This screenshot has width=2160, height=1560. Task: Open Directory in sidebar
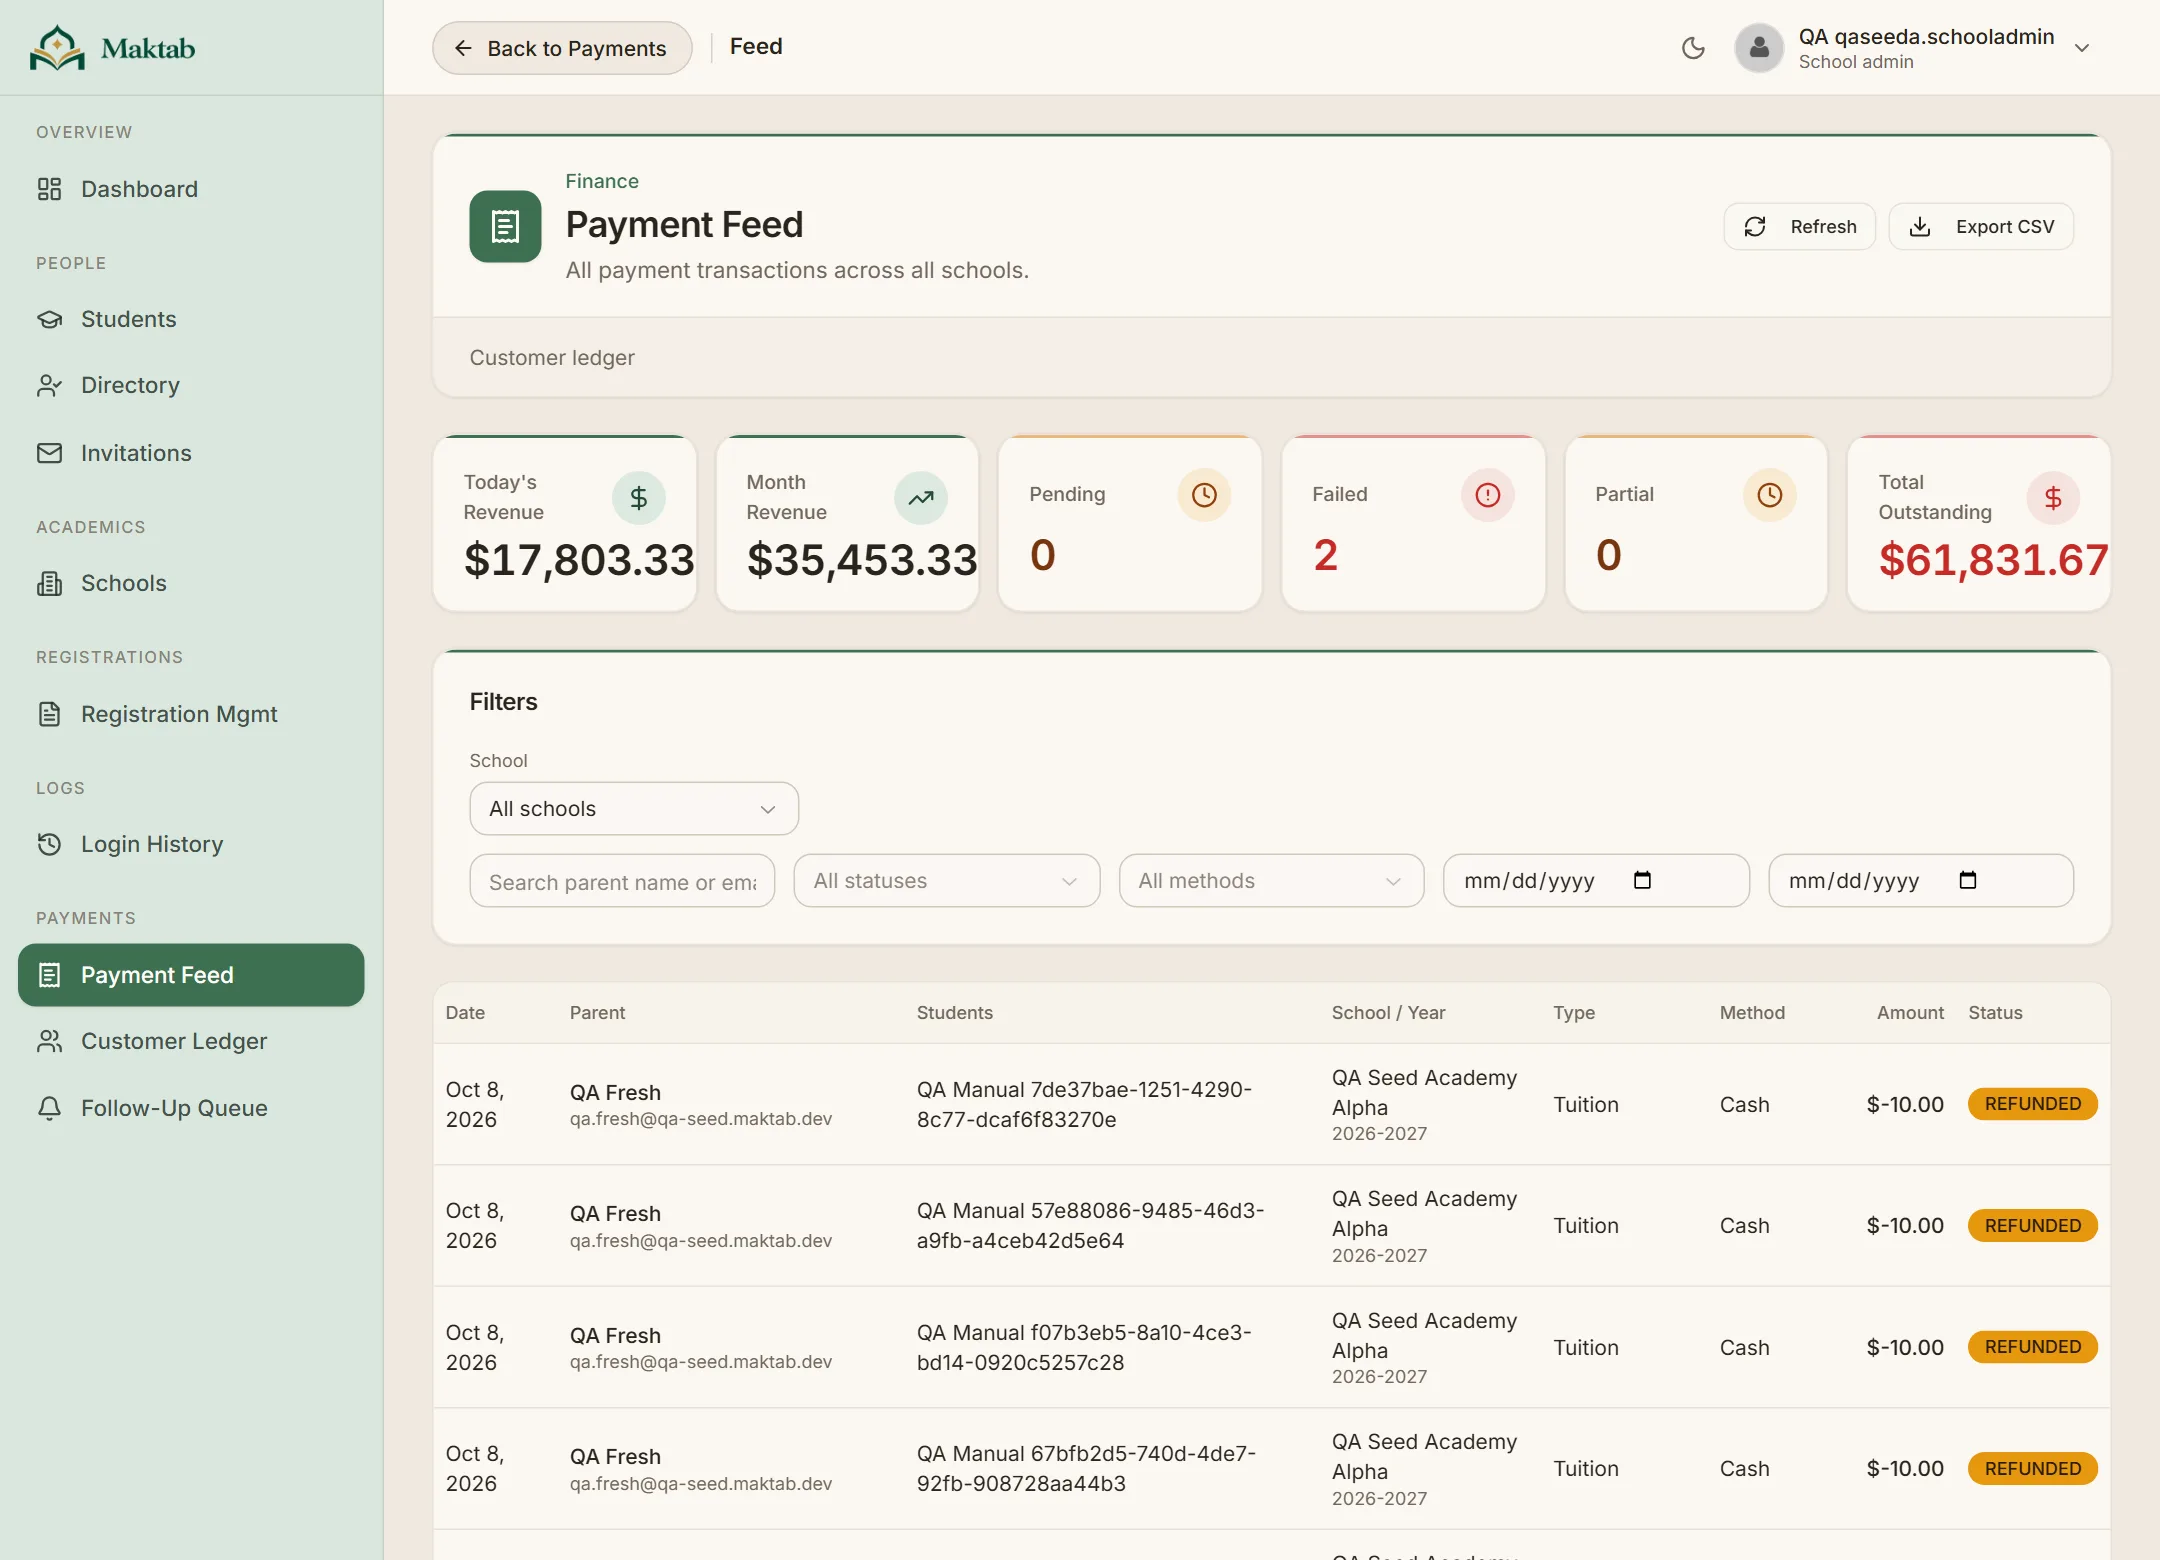point(191,385)
